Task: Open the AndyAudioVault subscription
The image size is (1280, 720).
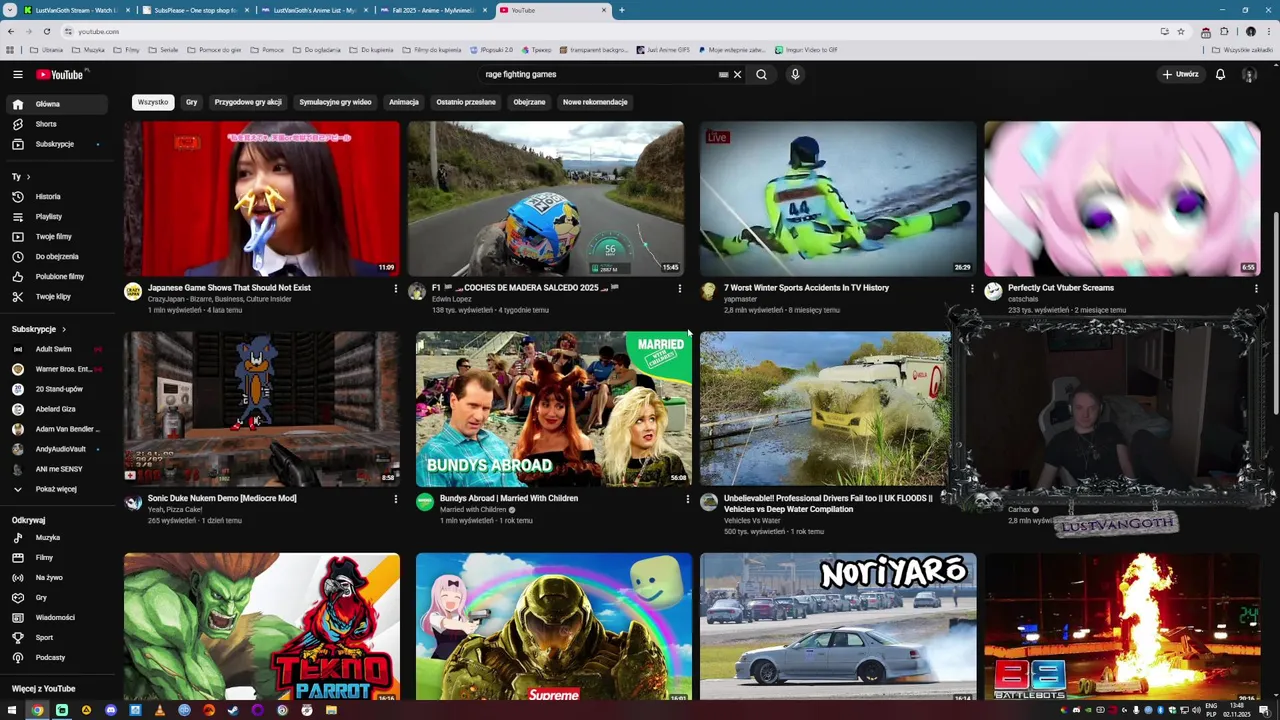Action: coord(56,449)
